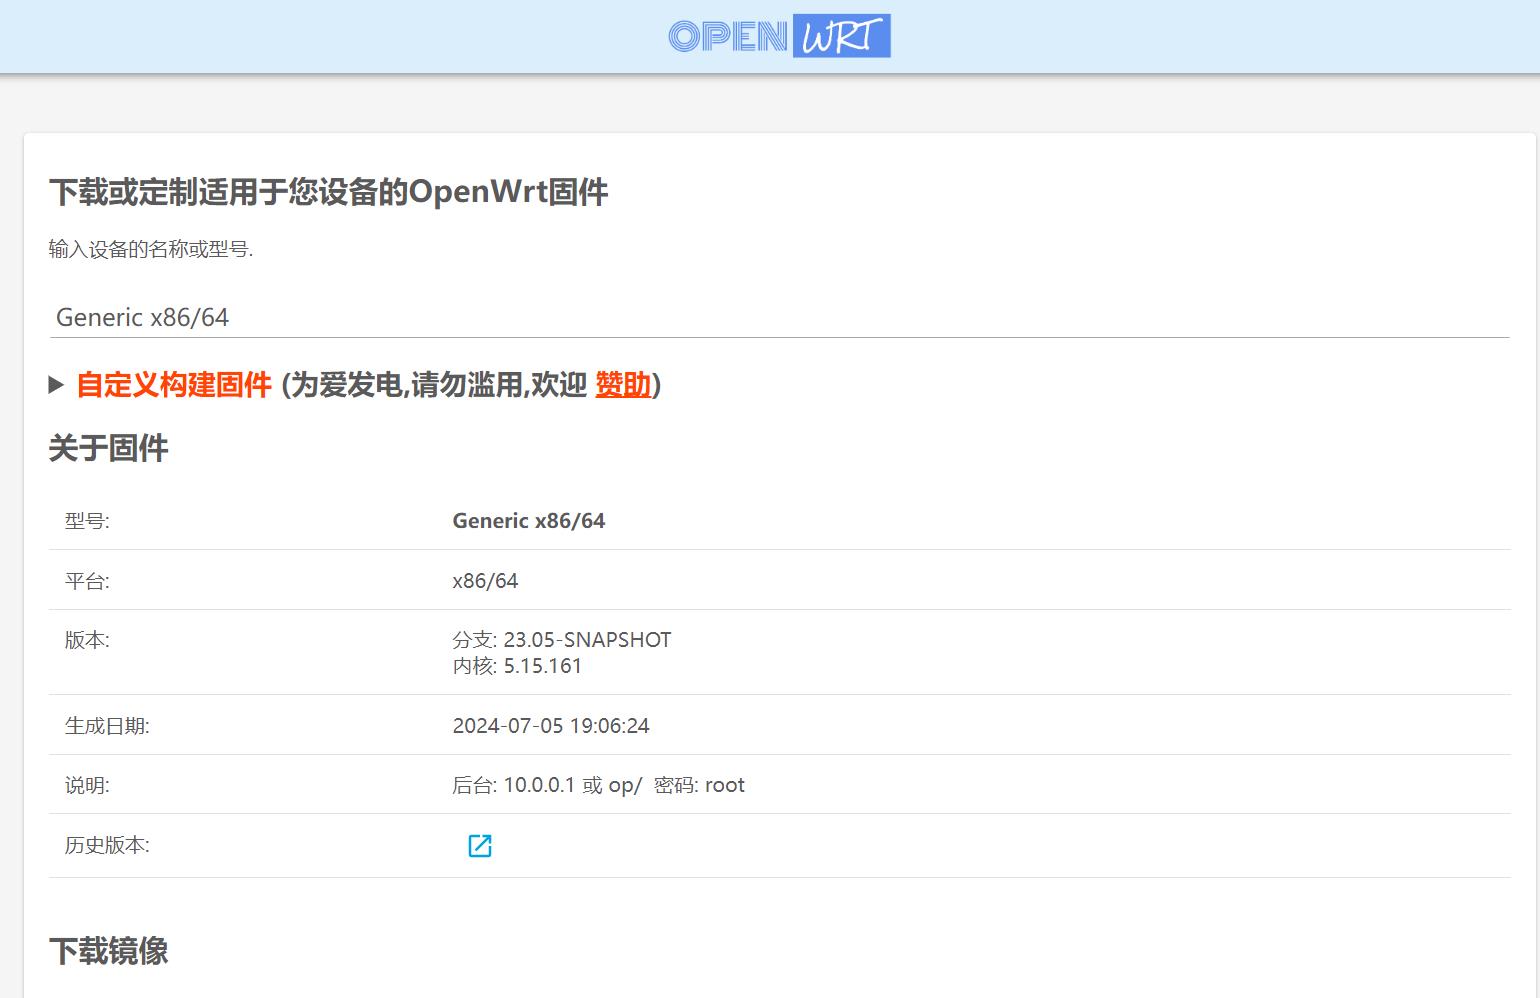
Task: Click the build date 2024-07-05 19:06:24
Action: (x=551, y=726)
